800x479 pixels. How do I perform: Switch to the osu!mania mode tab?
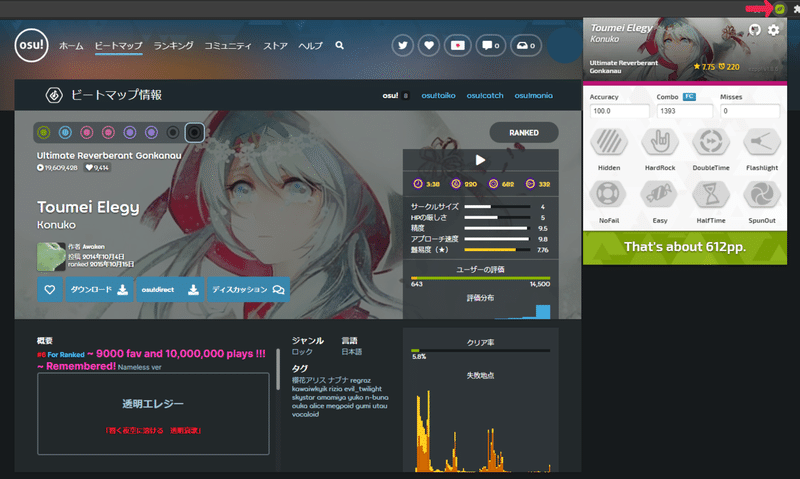point(533,95)
